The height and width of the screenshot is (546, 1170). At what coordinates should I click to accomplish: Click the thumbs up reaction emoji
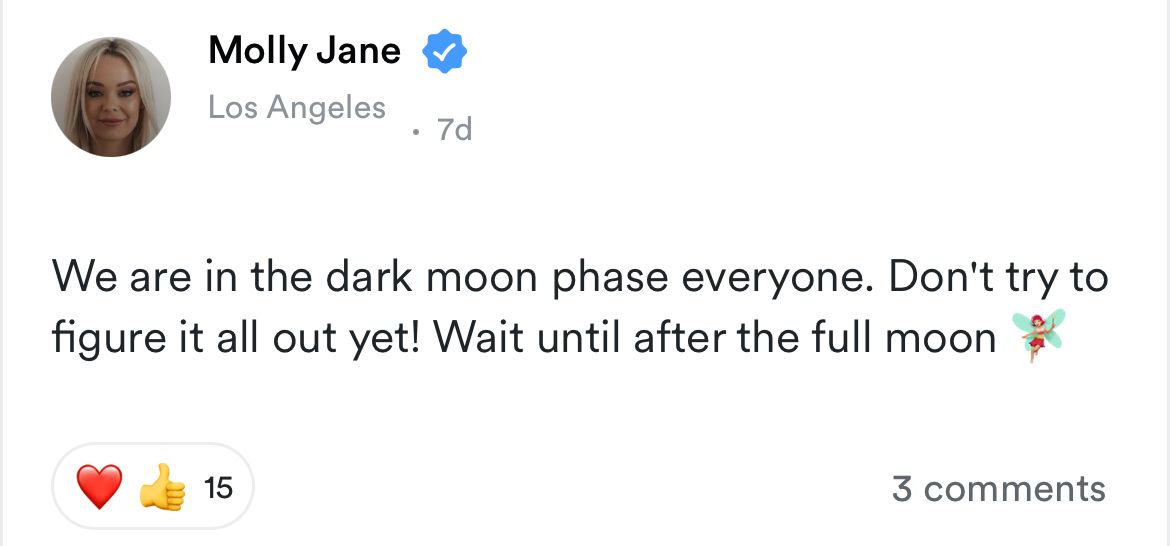click(163, 489)
